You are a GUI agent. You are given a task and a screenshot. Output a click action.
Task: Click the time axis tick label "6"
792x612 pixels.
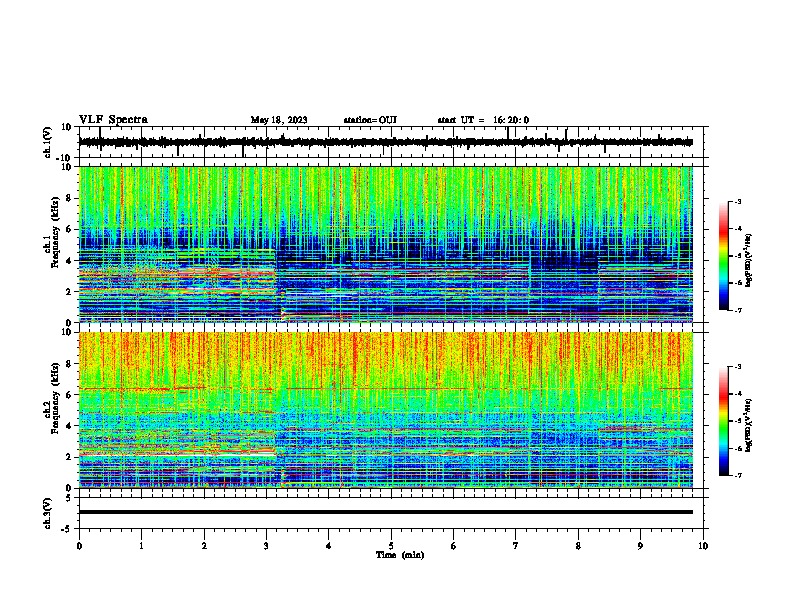454,546
